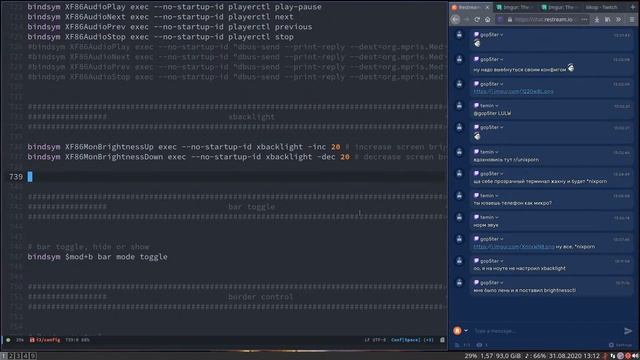Click restream.io URL address bar

[543, 19]
